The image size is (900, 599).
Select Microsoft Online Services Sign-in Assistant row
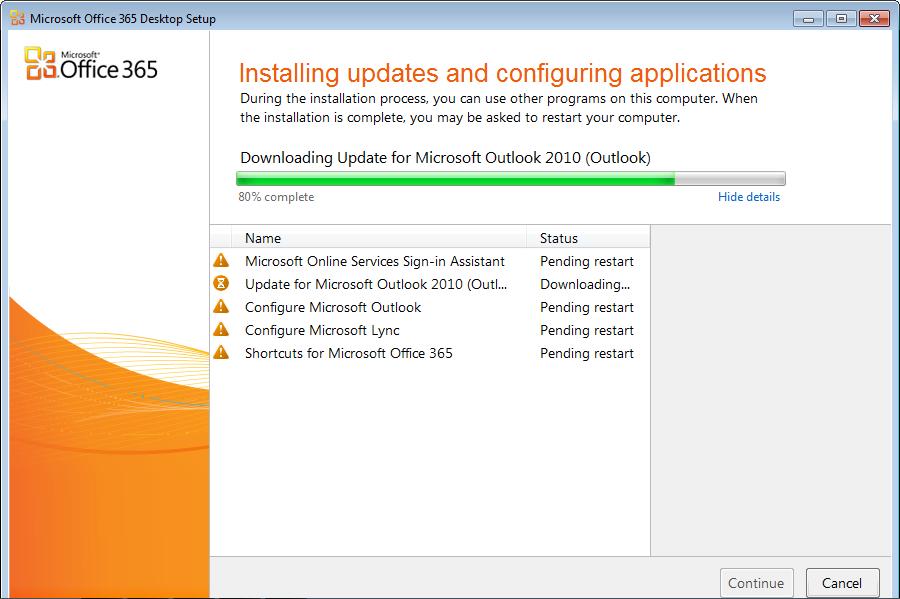click(x=430, y=261)
